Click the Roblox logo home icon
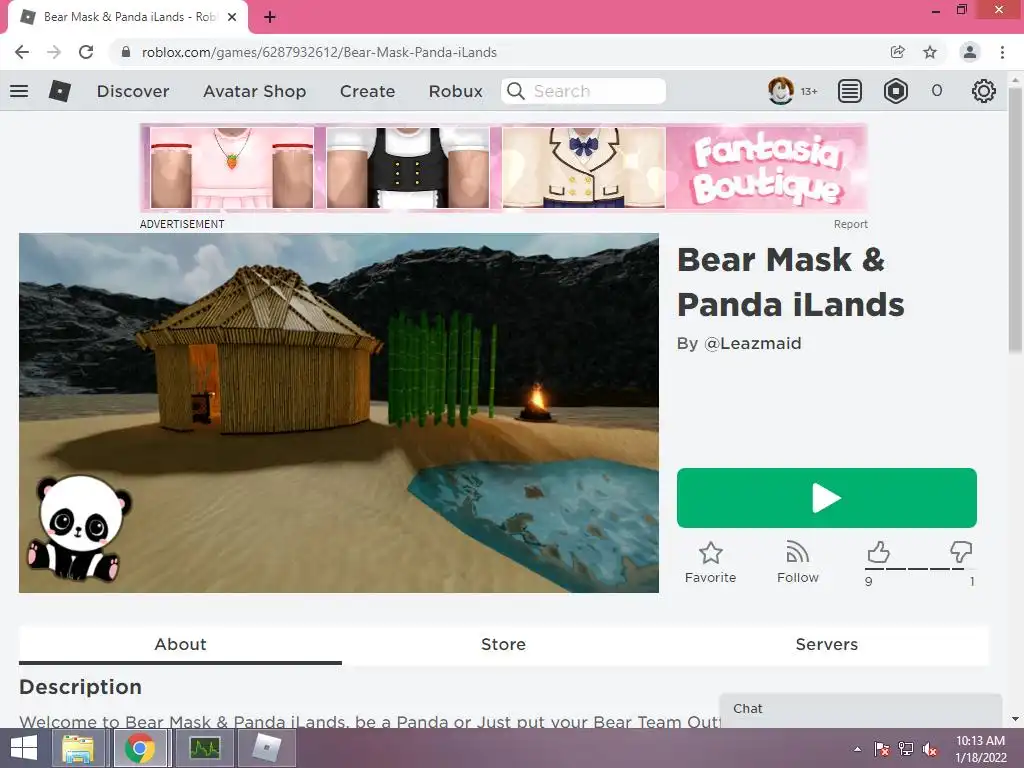 pyautogui.click(x=59, y=91)
